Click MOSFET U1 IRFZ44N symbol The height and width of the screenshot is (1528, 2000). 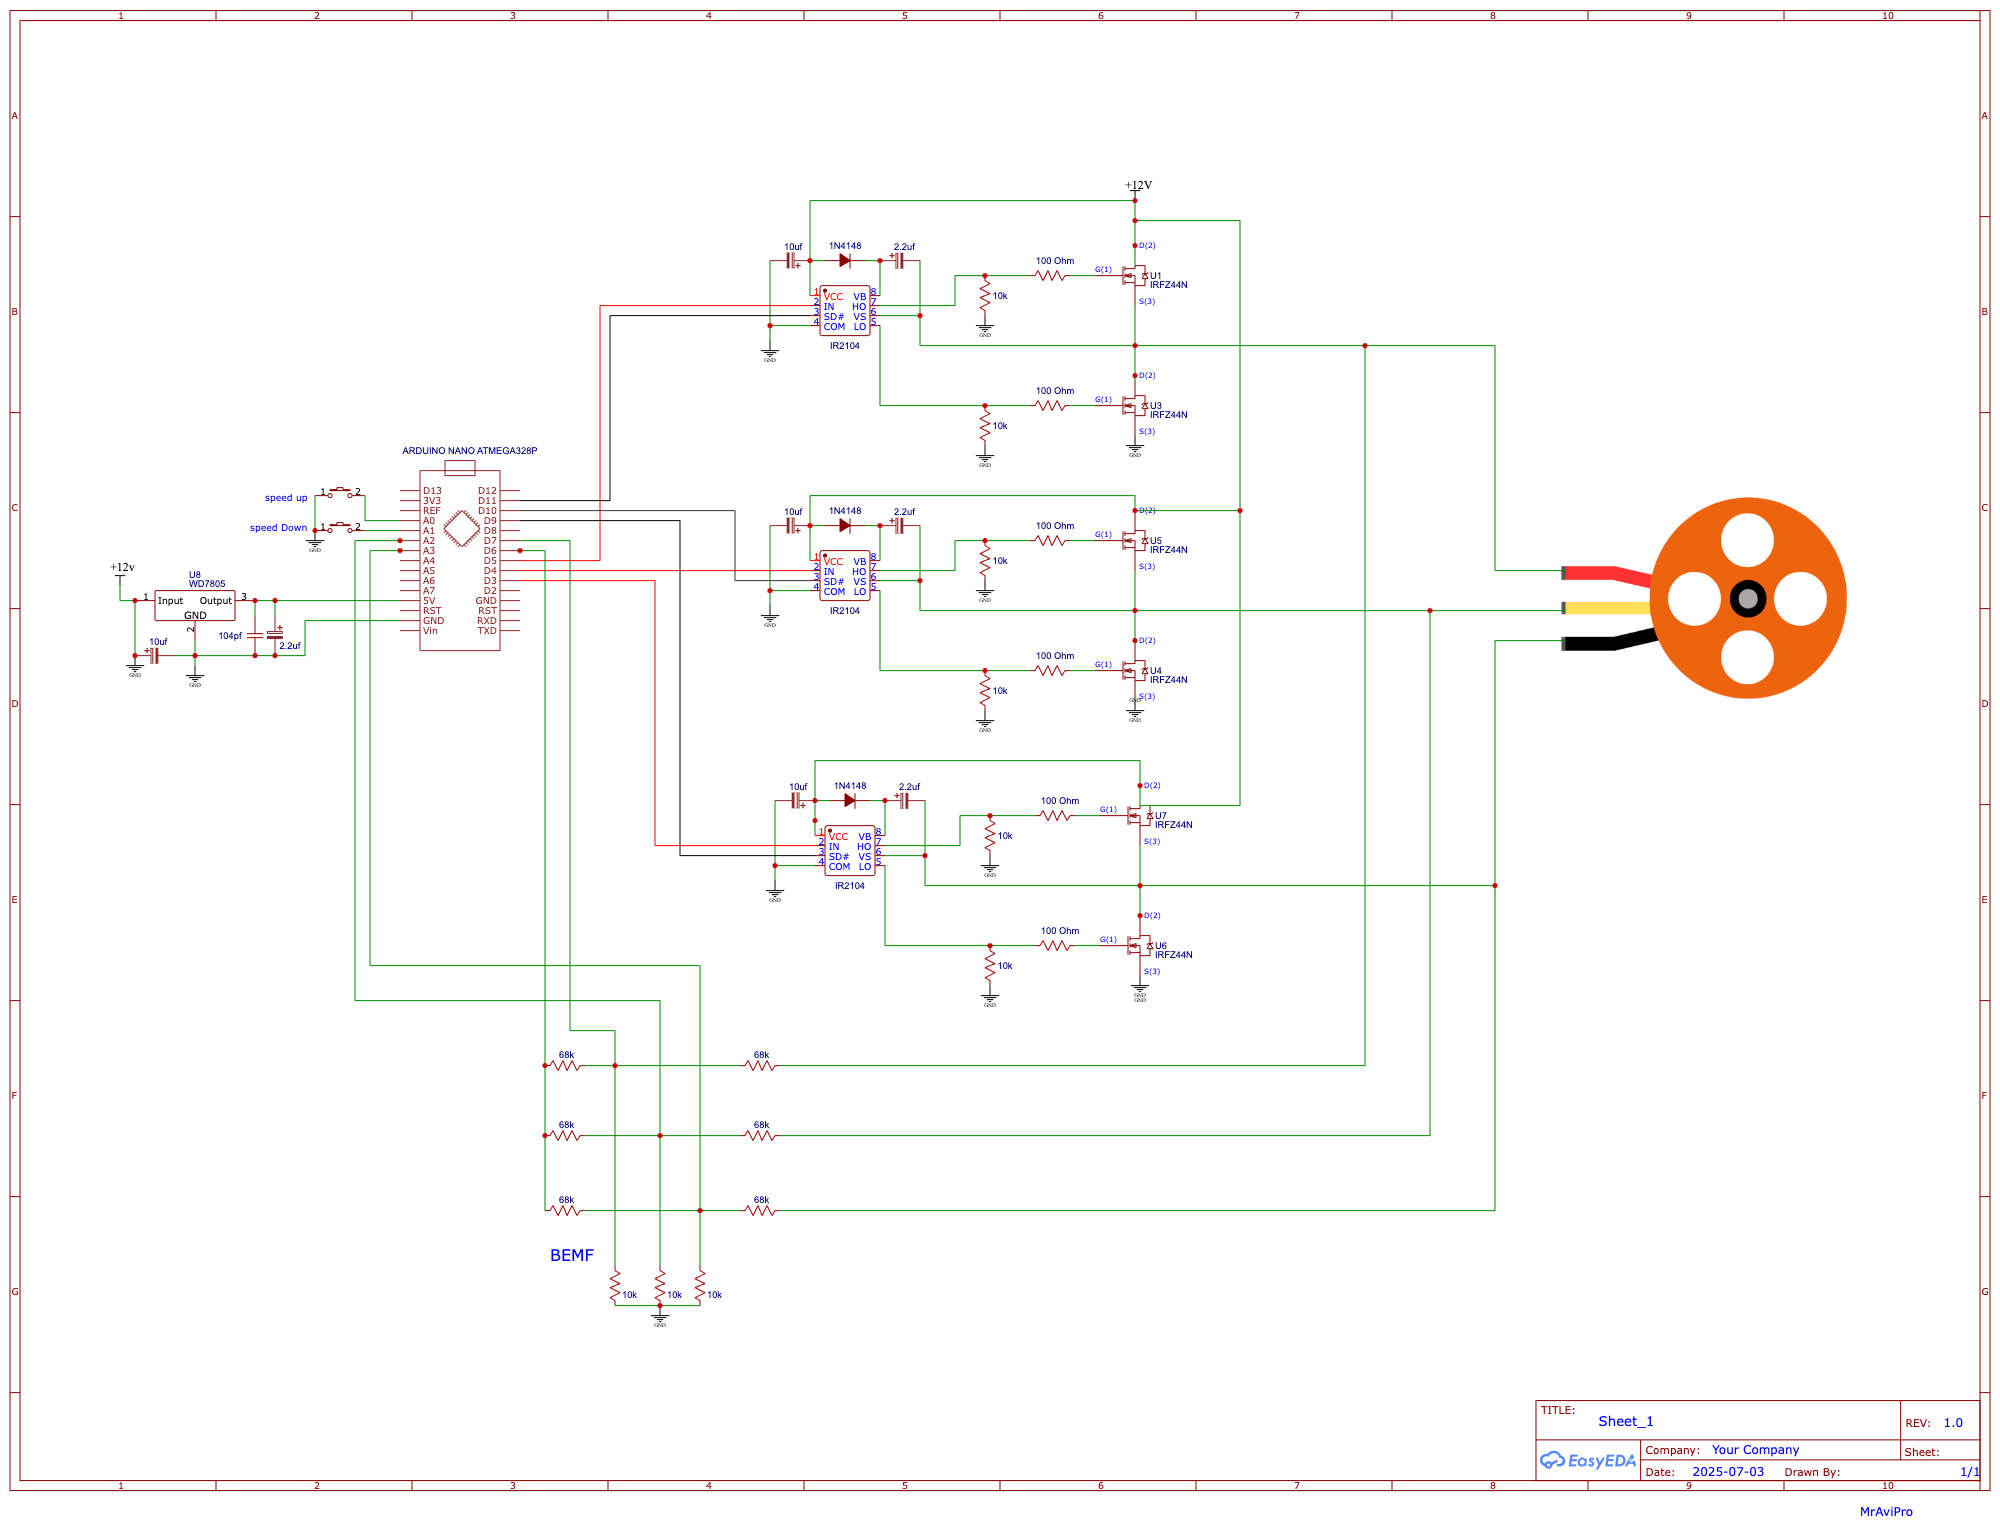coord(1140,275)
